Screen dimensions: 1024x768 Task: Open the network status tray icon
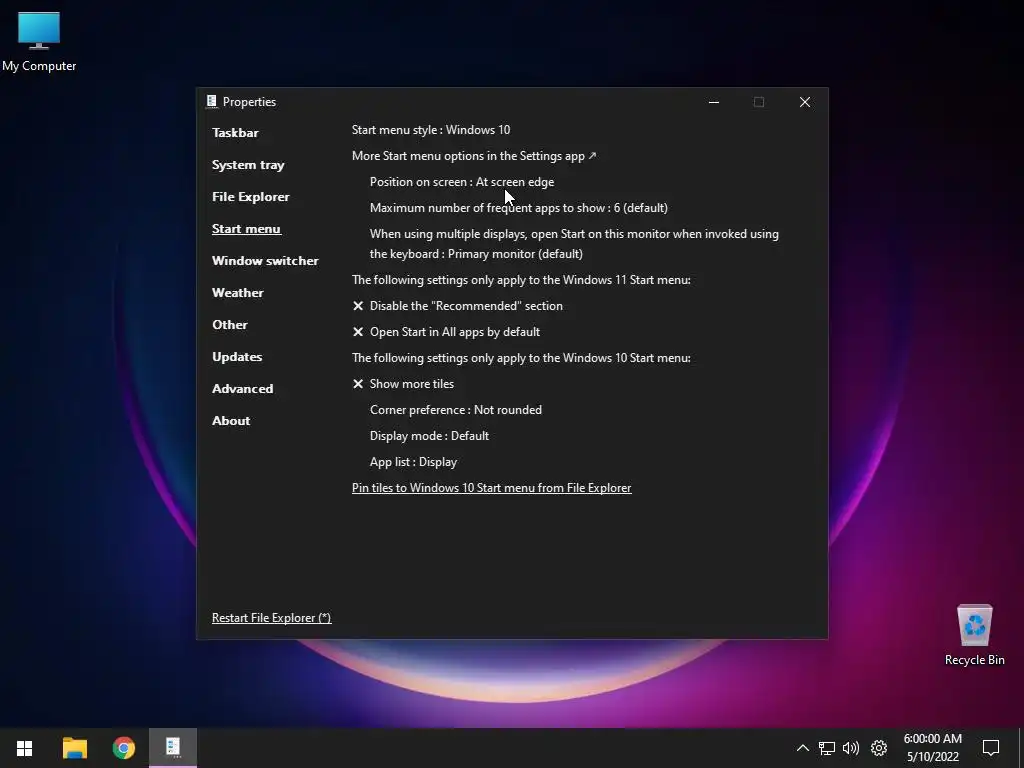click(827, 748)
